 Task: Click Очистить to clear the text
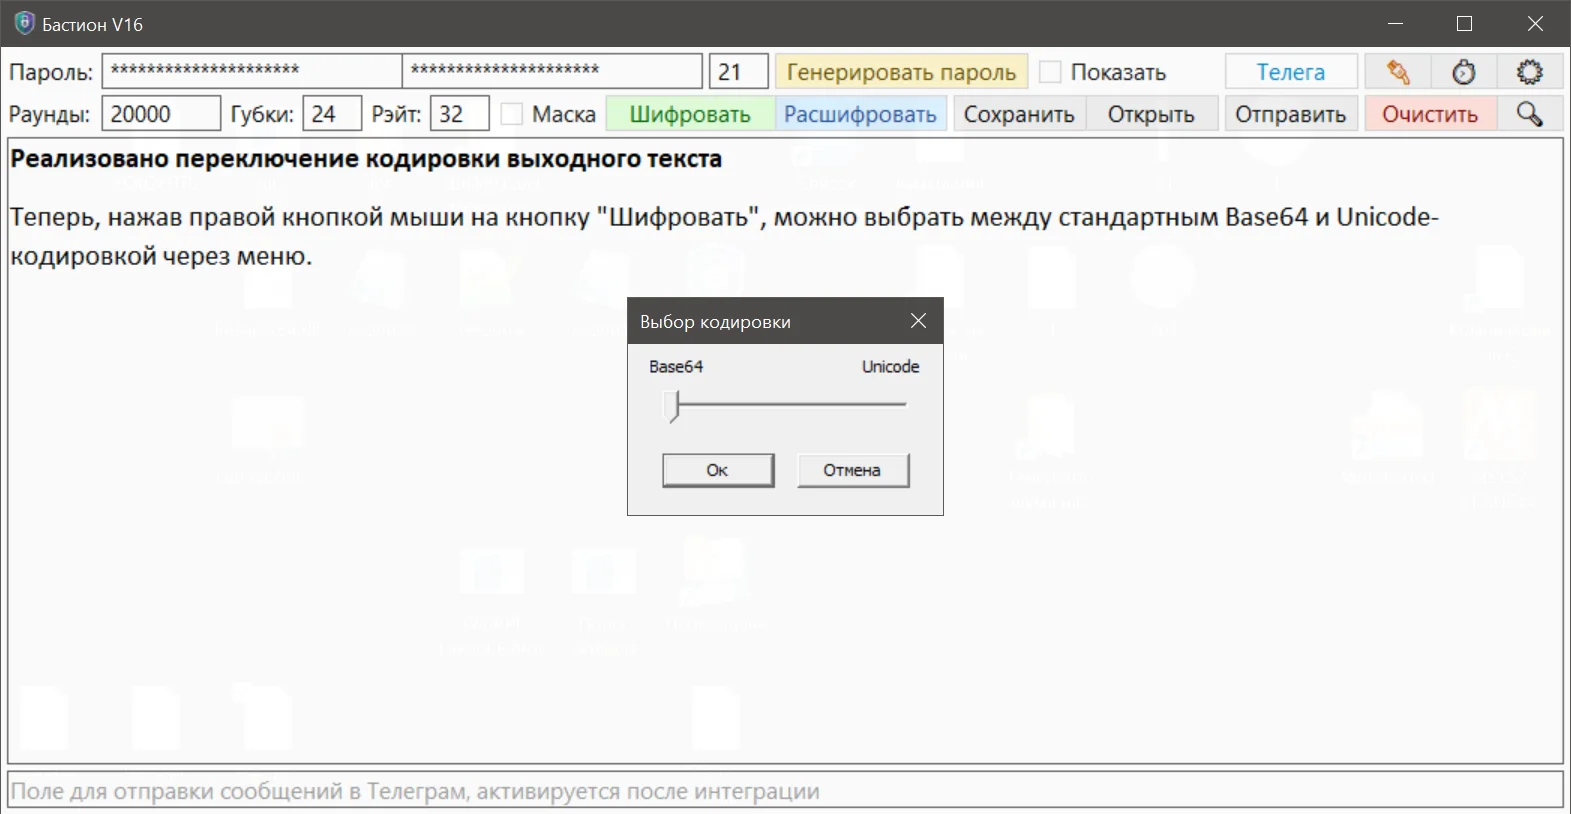click(1430, 114)
